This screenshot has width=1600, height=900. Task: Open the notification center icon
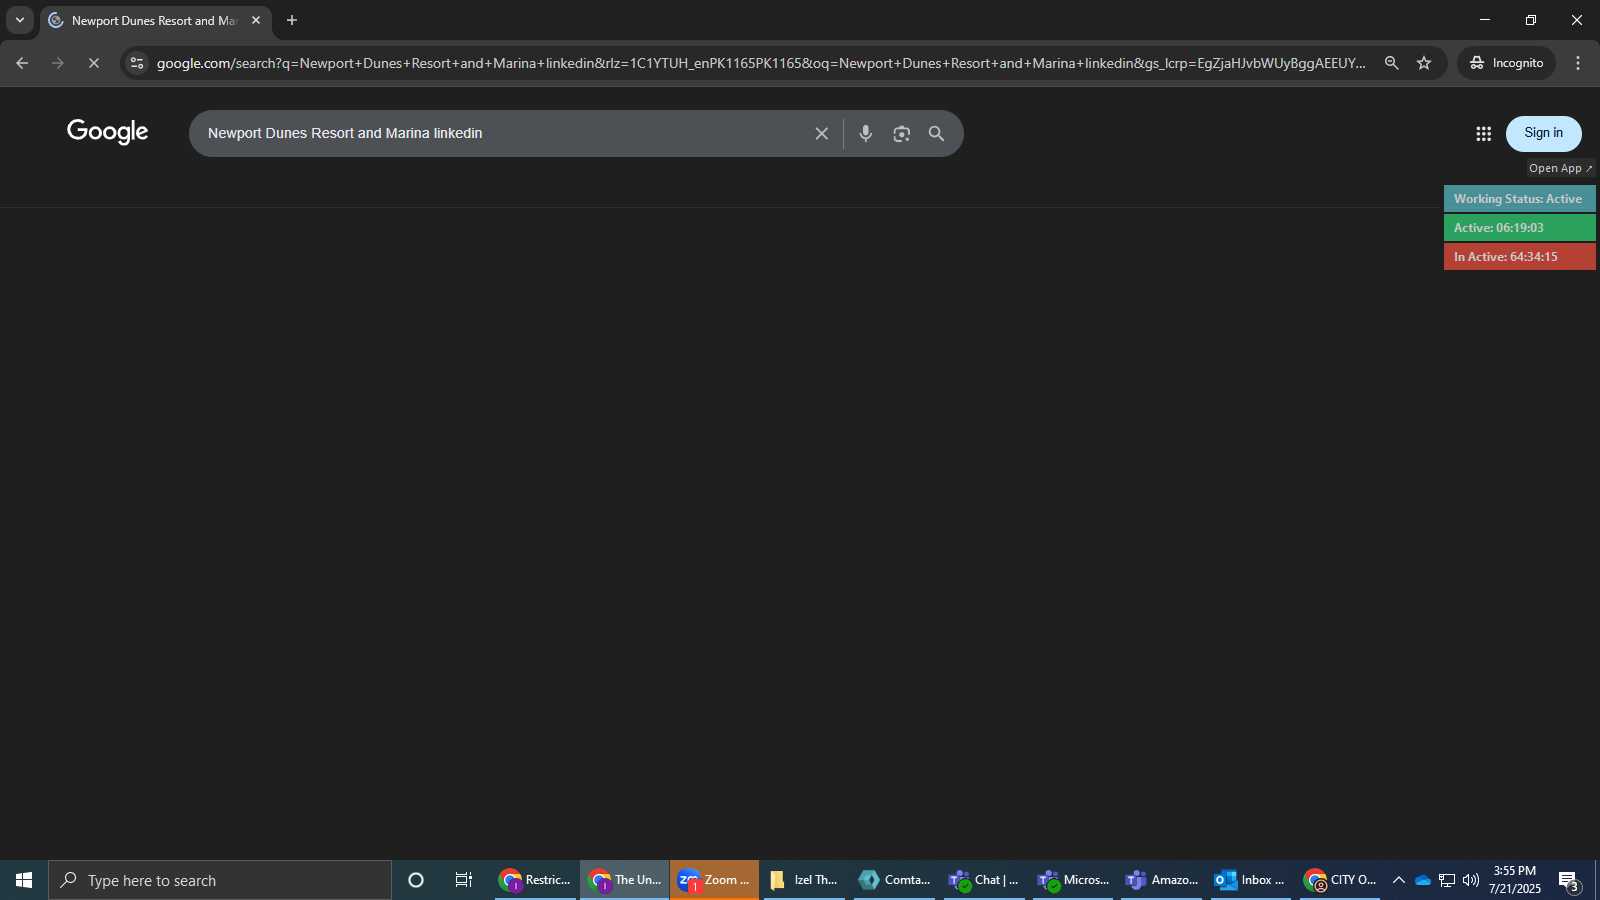coord(1569,880)
